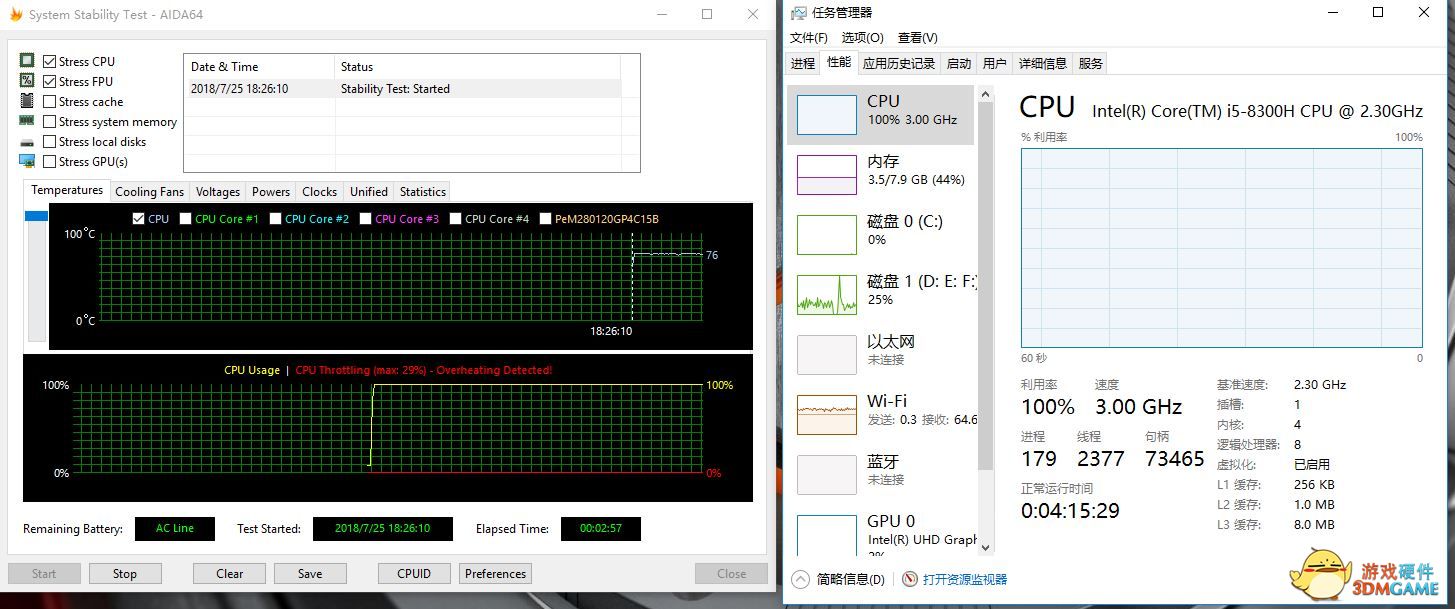Click the Status column header
Viewport: 1455px width, 609px height.
click(477, 67)
